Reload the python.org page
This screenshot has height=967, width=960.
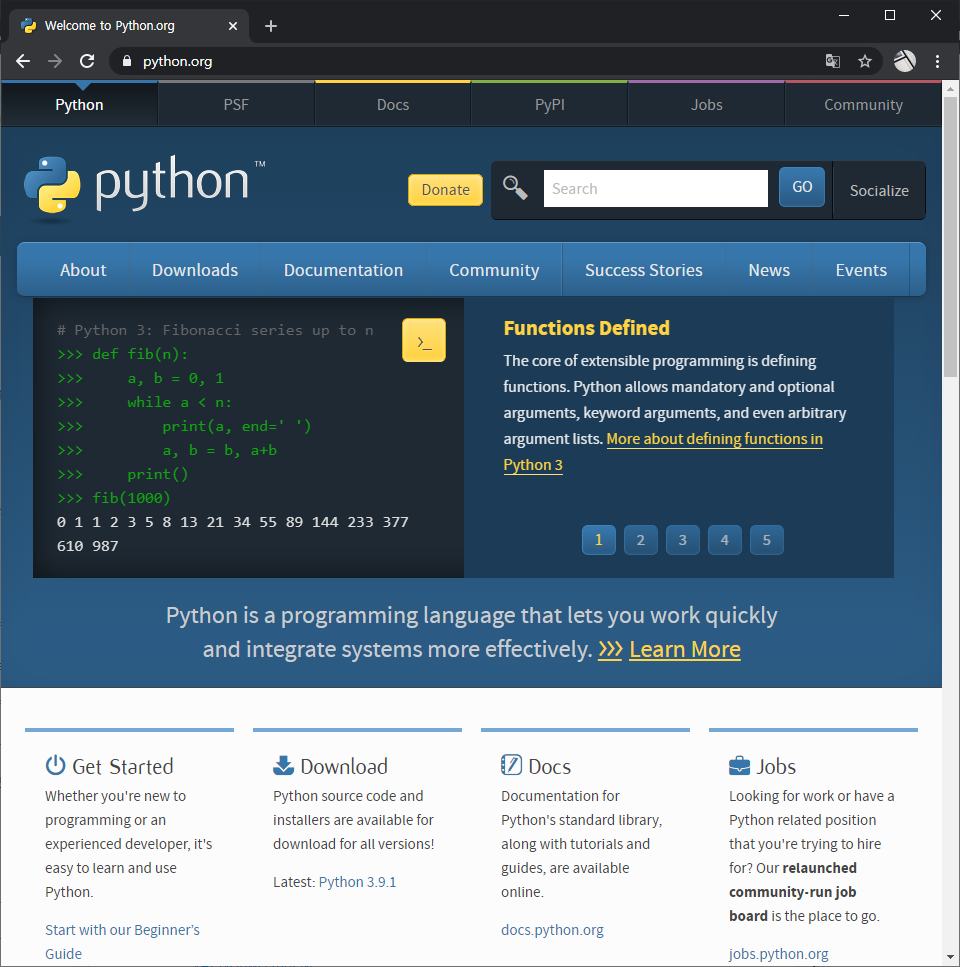pyautogui.click(x=87, y=61)
